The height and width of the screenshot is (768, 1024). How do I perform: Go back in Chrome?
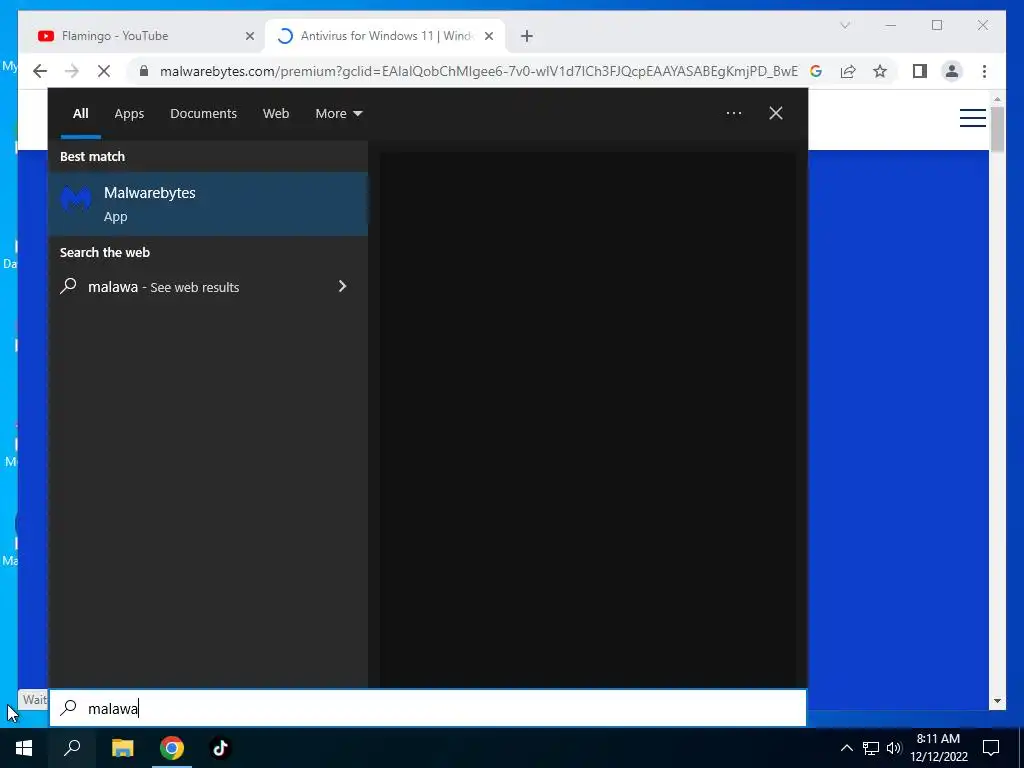40,71
